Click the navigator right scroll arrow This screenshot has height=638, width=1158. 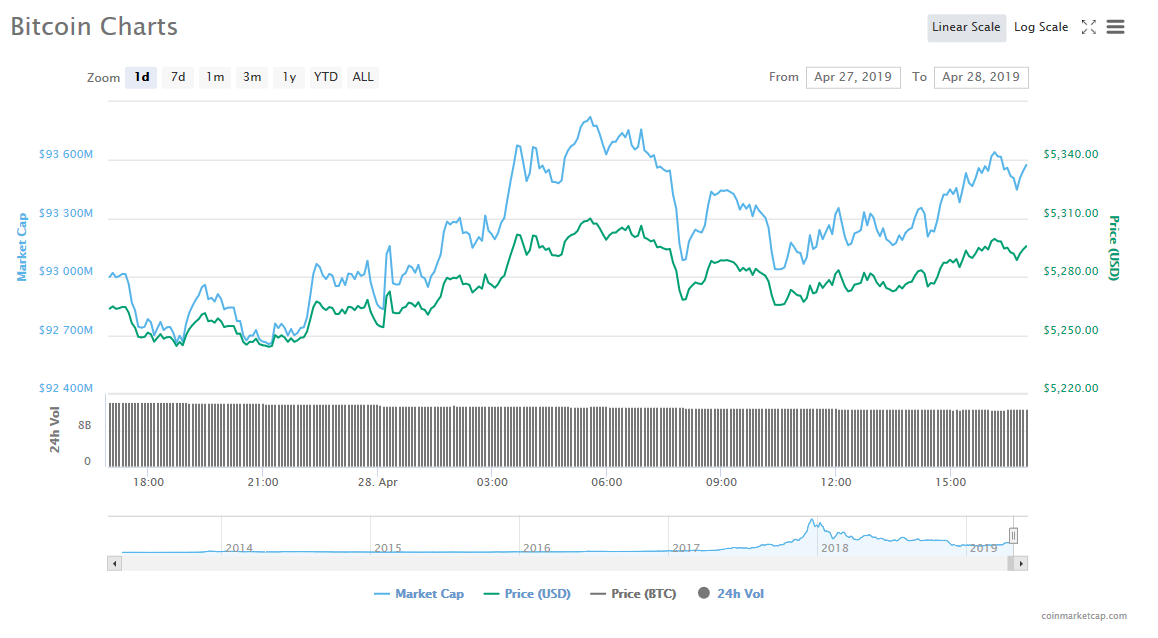coord(1021,563)
